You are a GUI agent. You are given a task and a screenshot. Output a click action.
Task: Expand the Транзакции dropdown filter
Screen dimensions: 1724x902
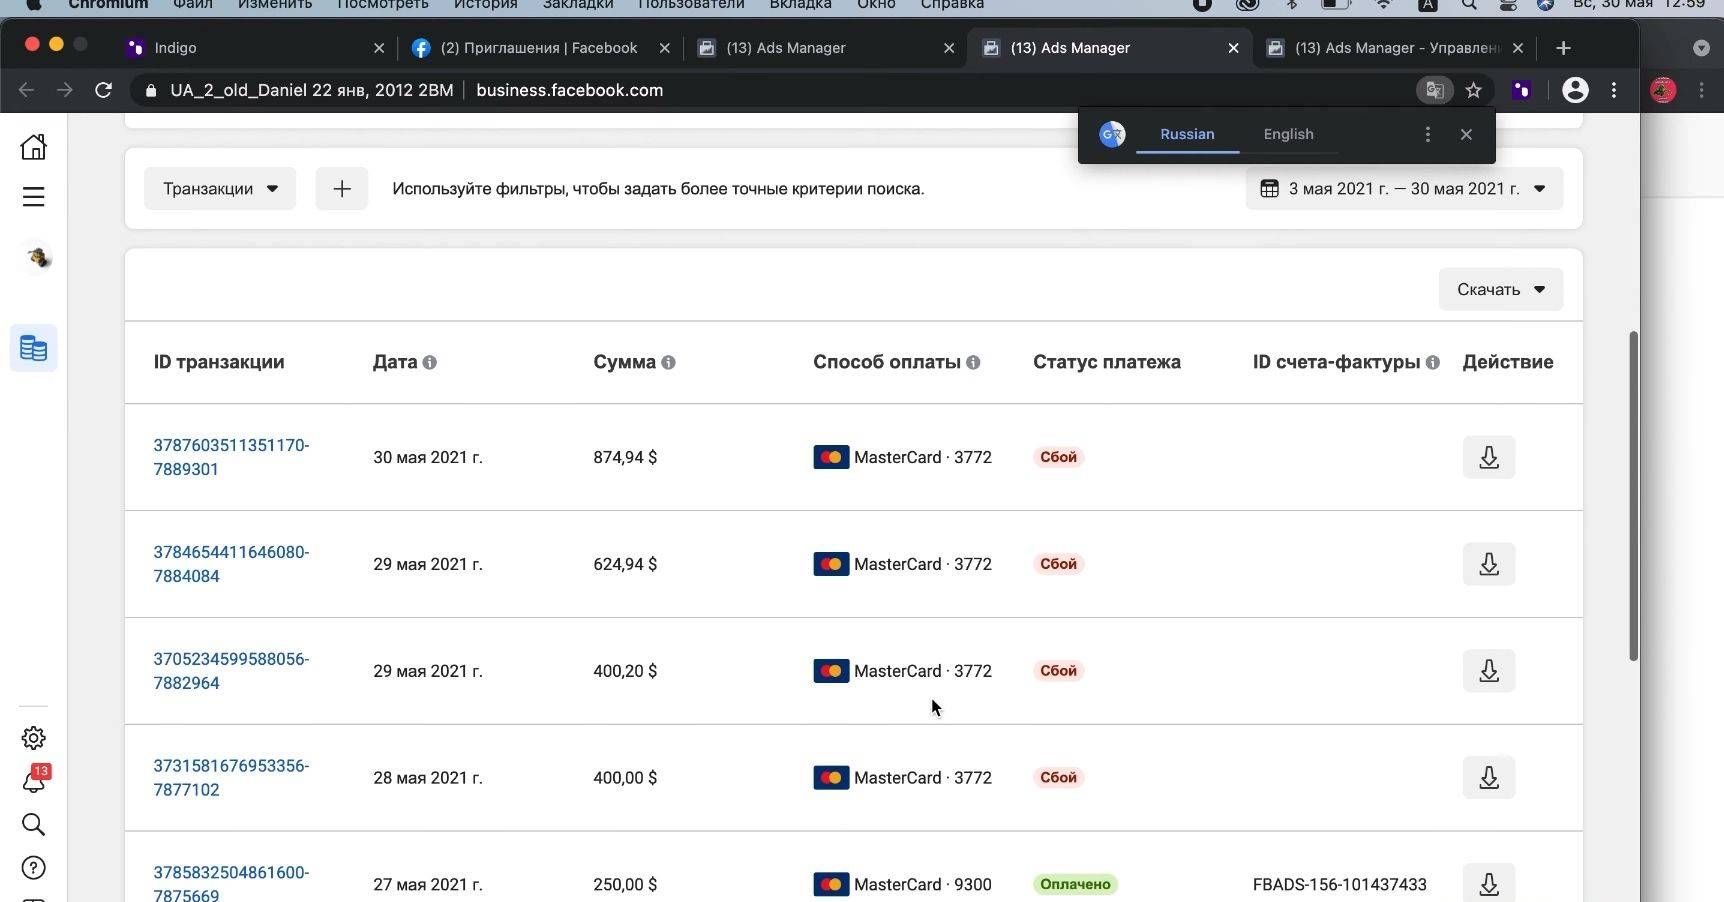[x=220, y=189]
